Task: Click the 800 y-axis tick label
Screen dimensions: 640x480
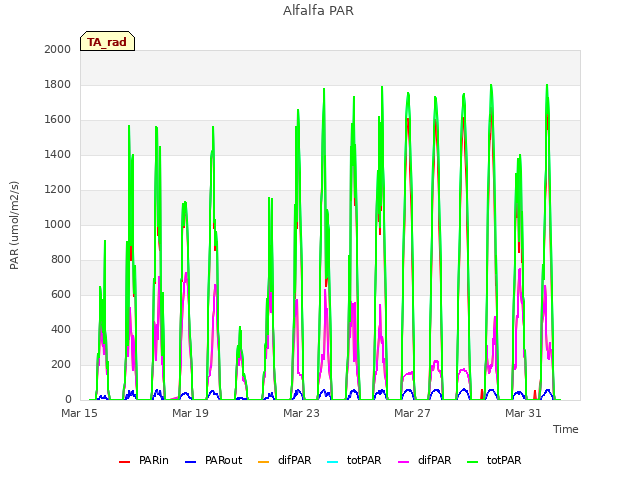Action: 61,260
